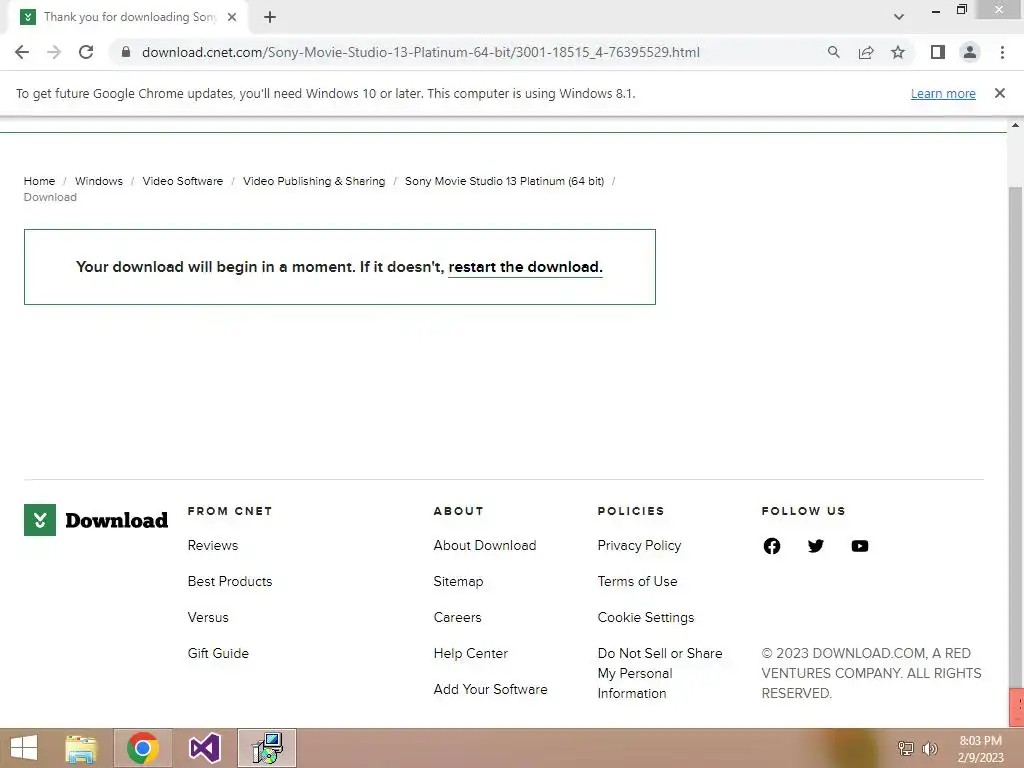Open Learn more about Chrome updates

click(943, 93)
